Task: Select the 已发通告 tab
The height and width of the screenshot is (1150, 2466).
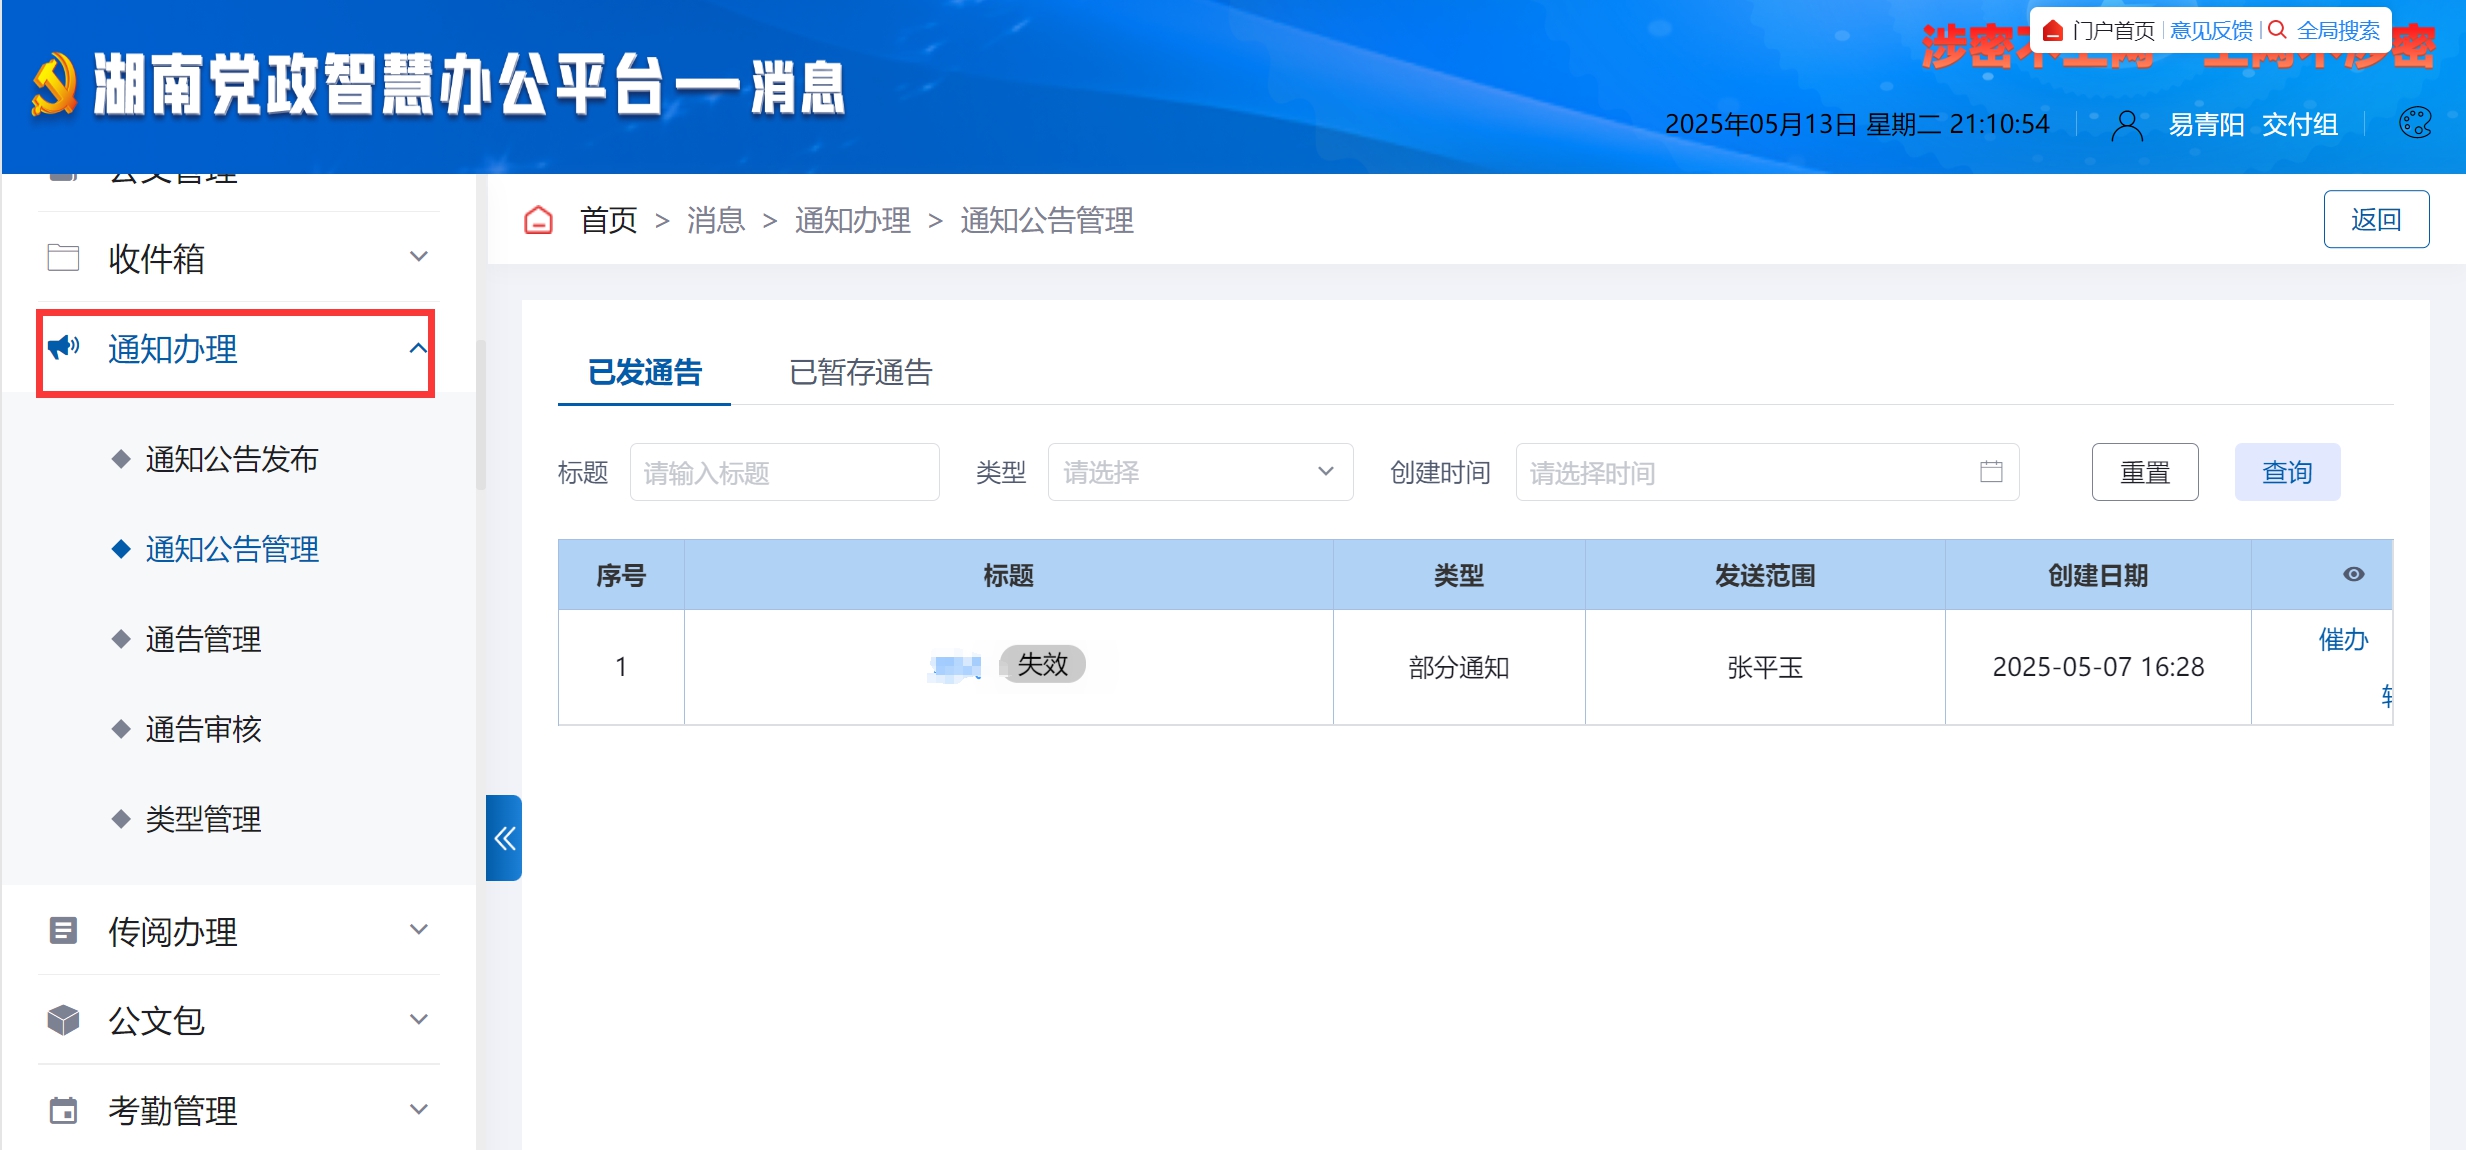Action: 644,372
